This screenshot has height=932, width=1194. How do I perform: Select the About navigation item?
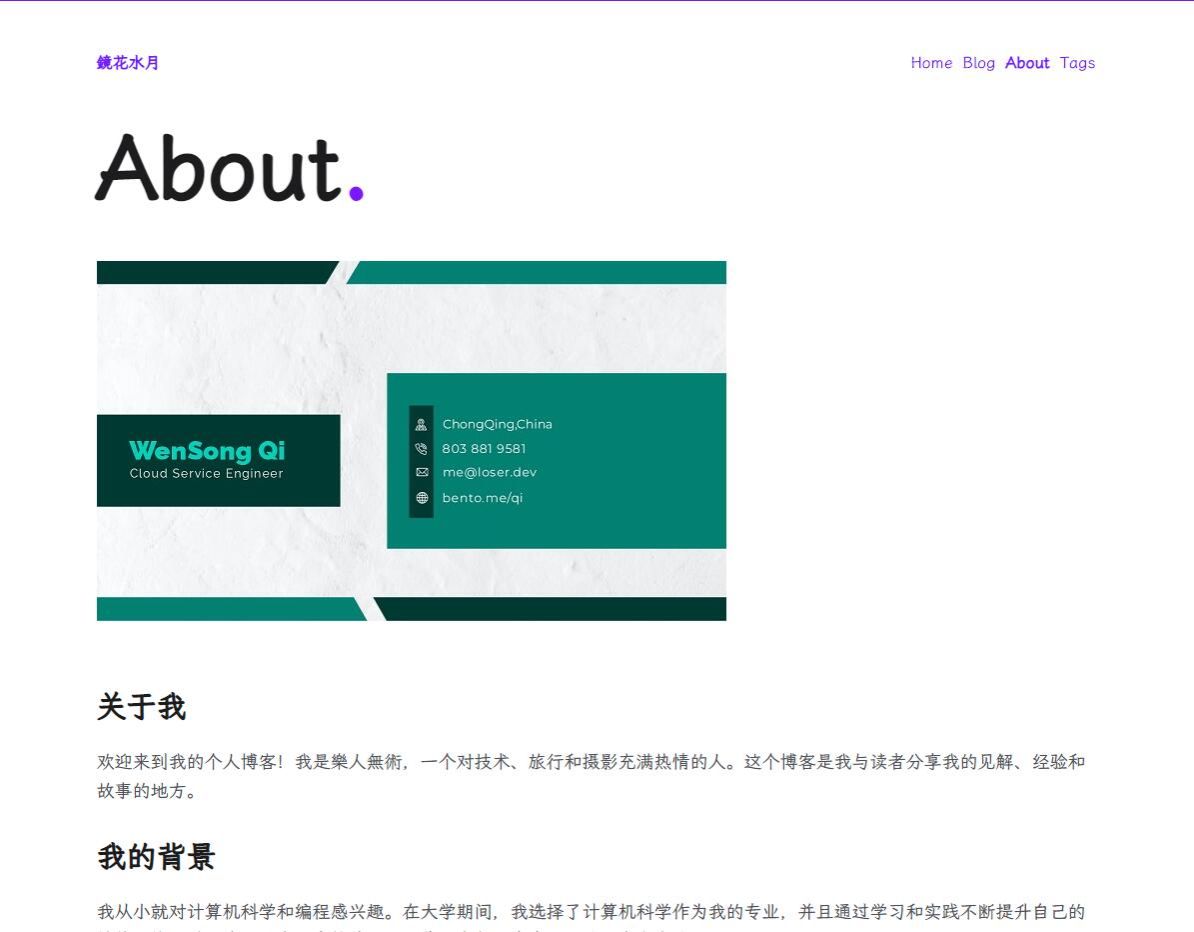pyautogui.click(x=1027, y=63)
